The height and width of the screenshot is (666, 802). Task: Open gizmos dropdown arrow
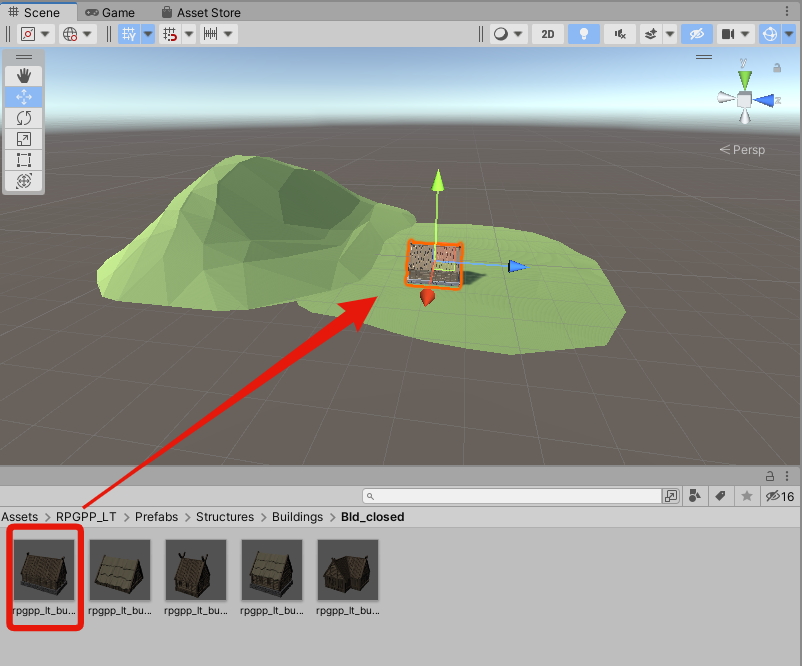click(x=789, y=34)
